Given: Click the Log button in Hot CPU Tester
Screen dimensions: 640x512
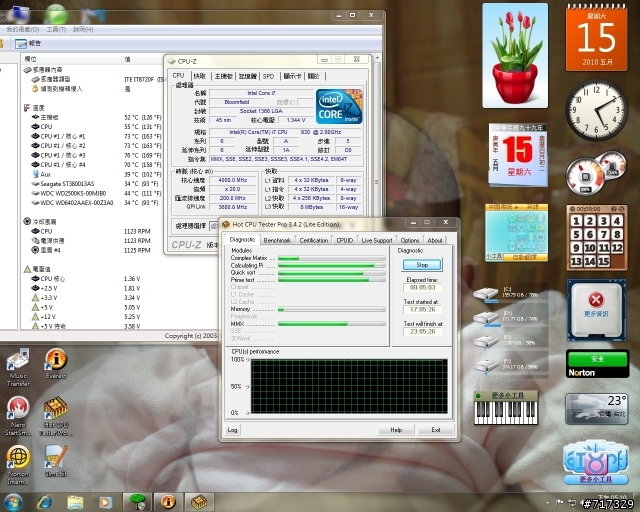Looking at the screenshot, I should pyautogui.click(x=232, y=430).
